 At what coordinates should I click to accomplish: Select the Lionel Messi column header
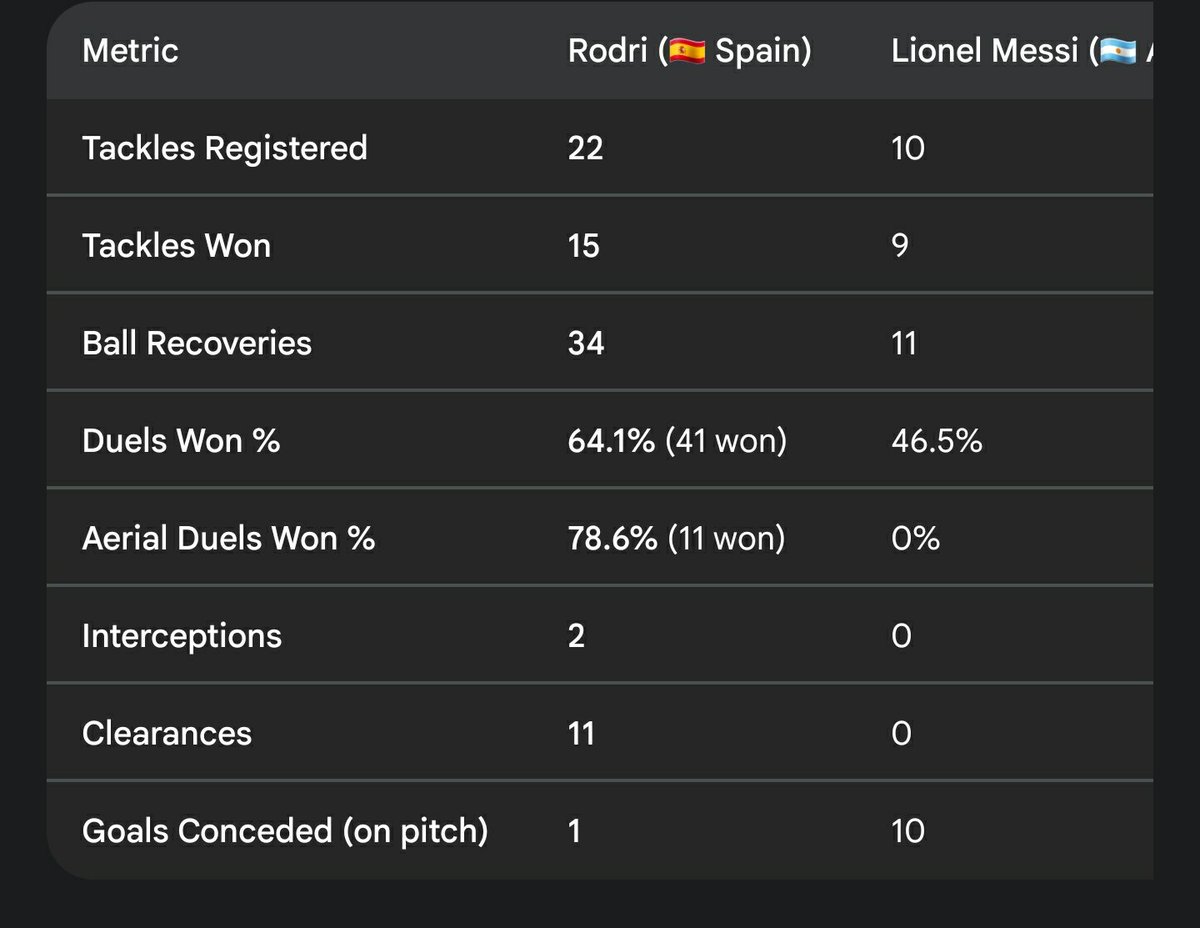coord(1022,50)
